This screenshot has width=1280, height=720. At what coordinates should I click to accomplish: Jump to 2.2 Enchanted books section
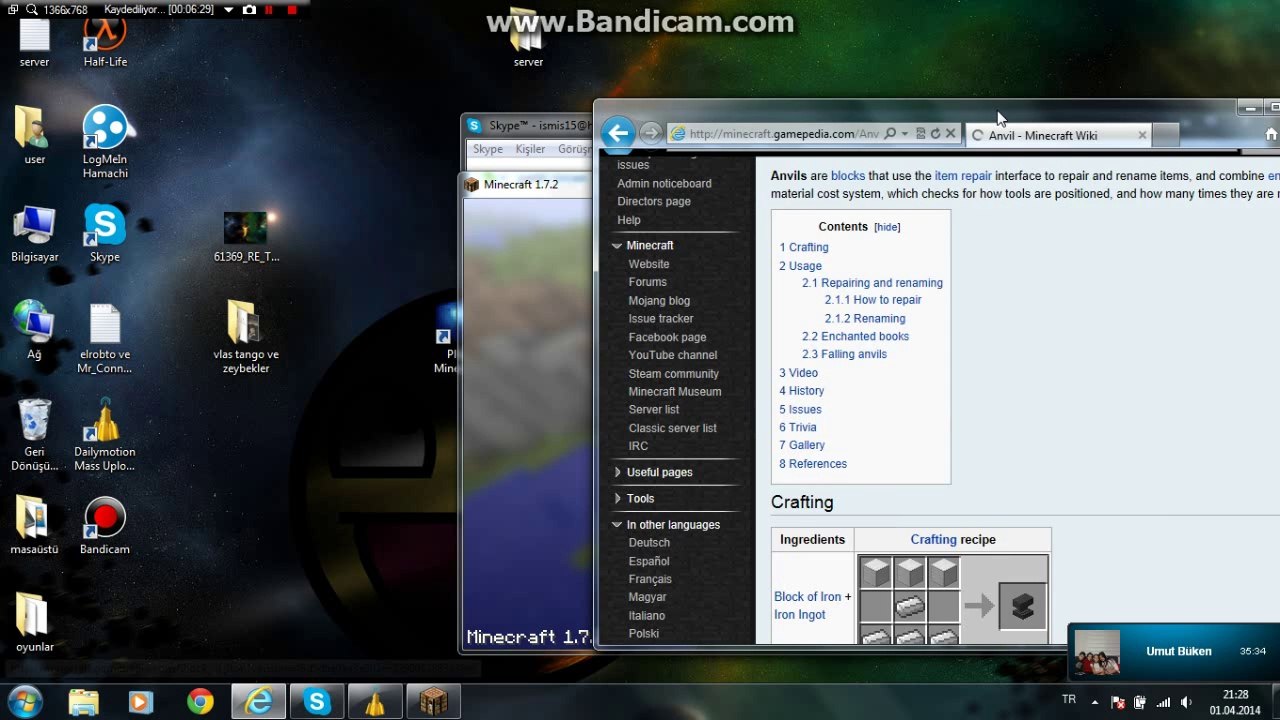click(855, 336)
